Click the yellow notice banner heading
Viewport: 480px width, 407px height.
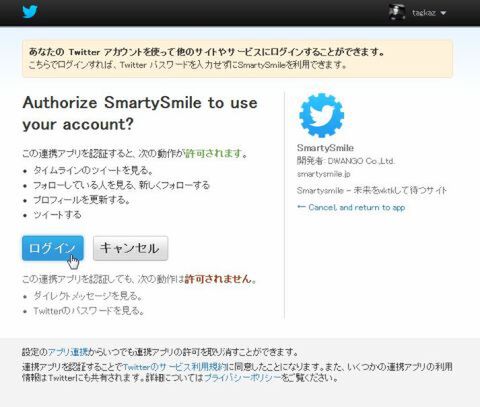(207, 52)
